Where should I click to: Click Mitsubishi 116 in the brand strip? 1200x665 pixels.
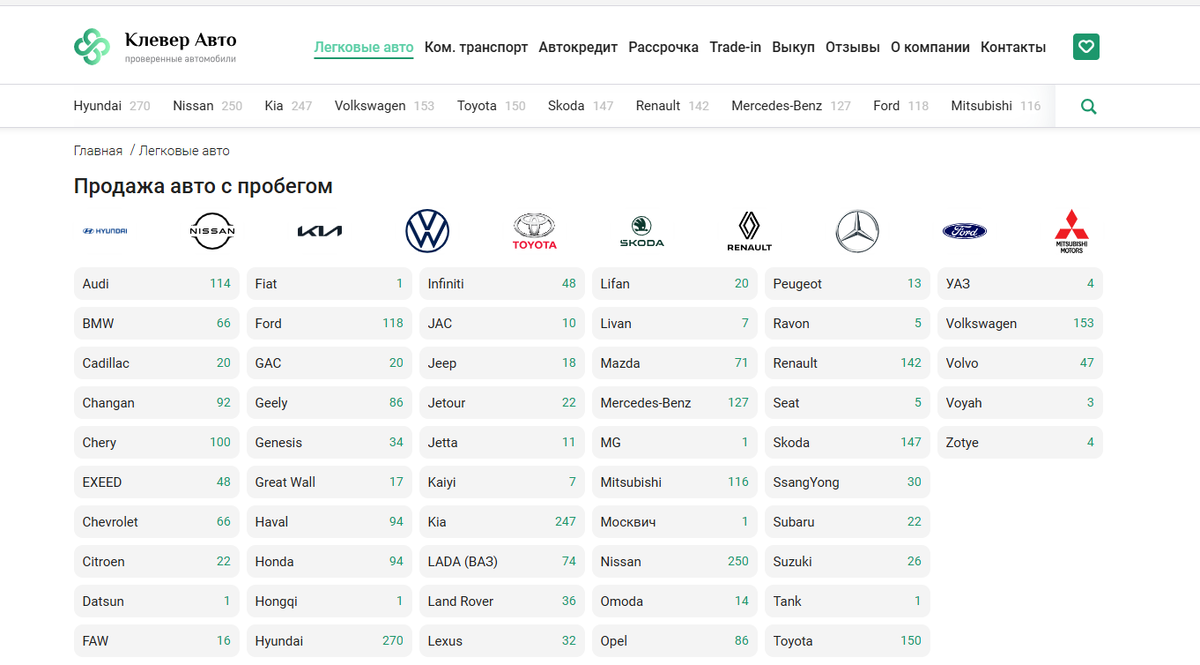click(995, 106)
